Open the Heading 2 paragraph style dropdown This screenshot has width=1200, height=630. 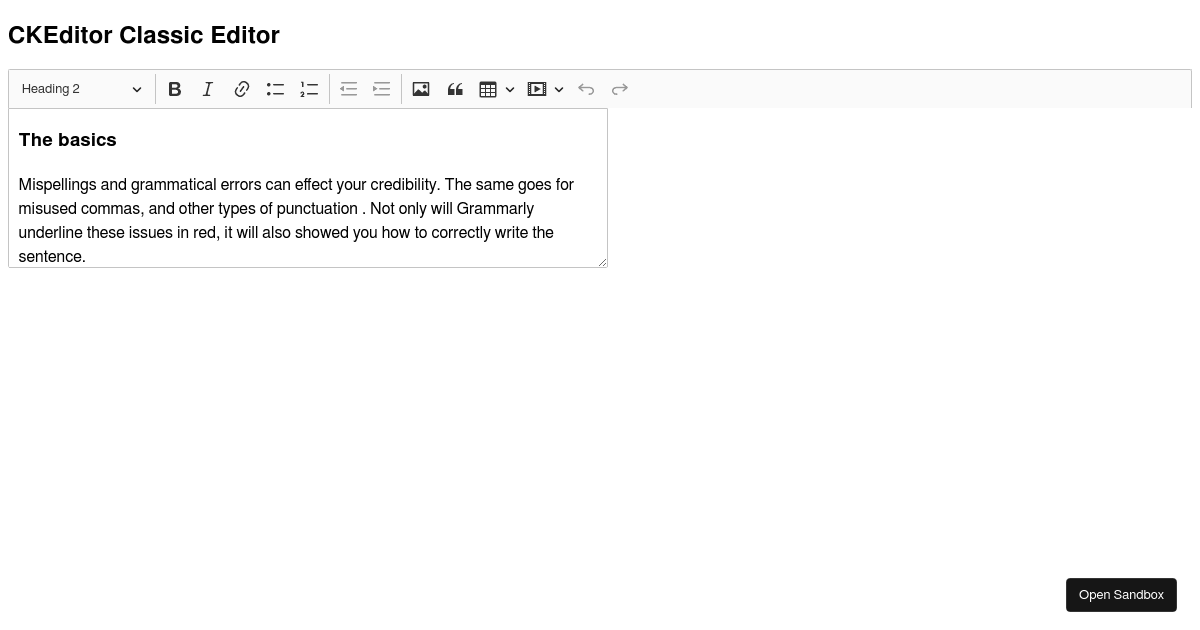click(82, 89)
